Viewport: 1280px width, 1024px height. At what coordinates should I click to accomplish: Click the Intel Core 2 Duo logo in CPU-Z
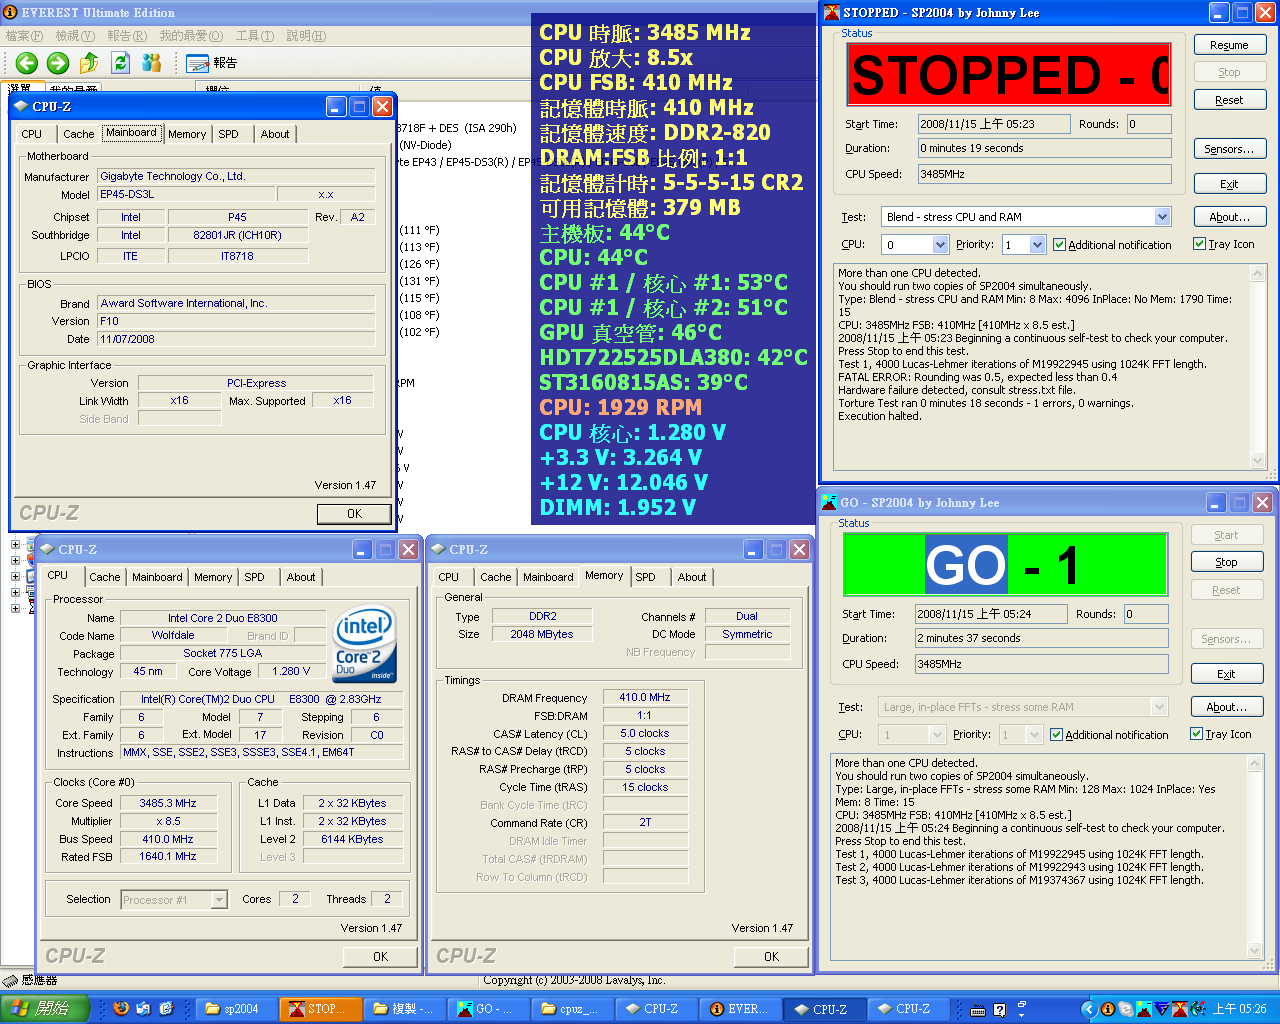[365, 644]
